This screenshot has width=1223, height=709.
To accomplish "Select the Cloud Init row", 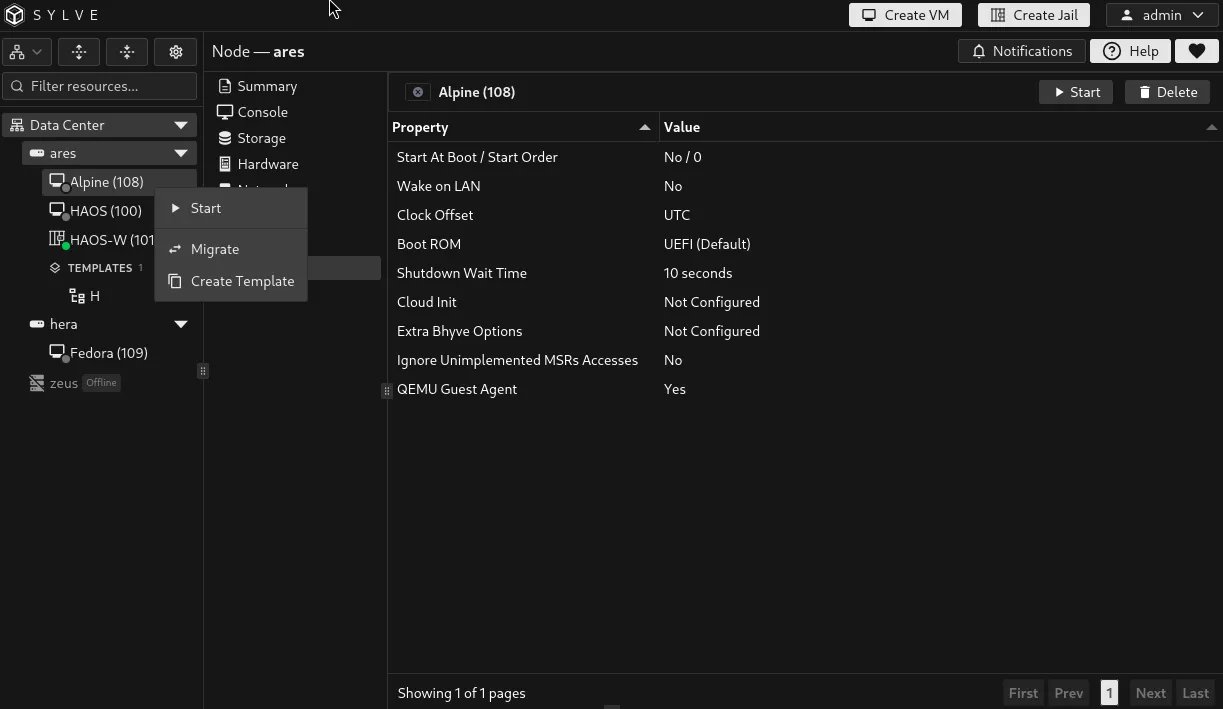I will (x=805, y=302).
